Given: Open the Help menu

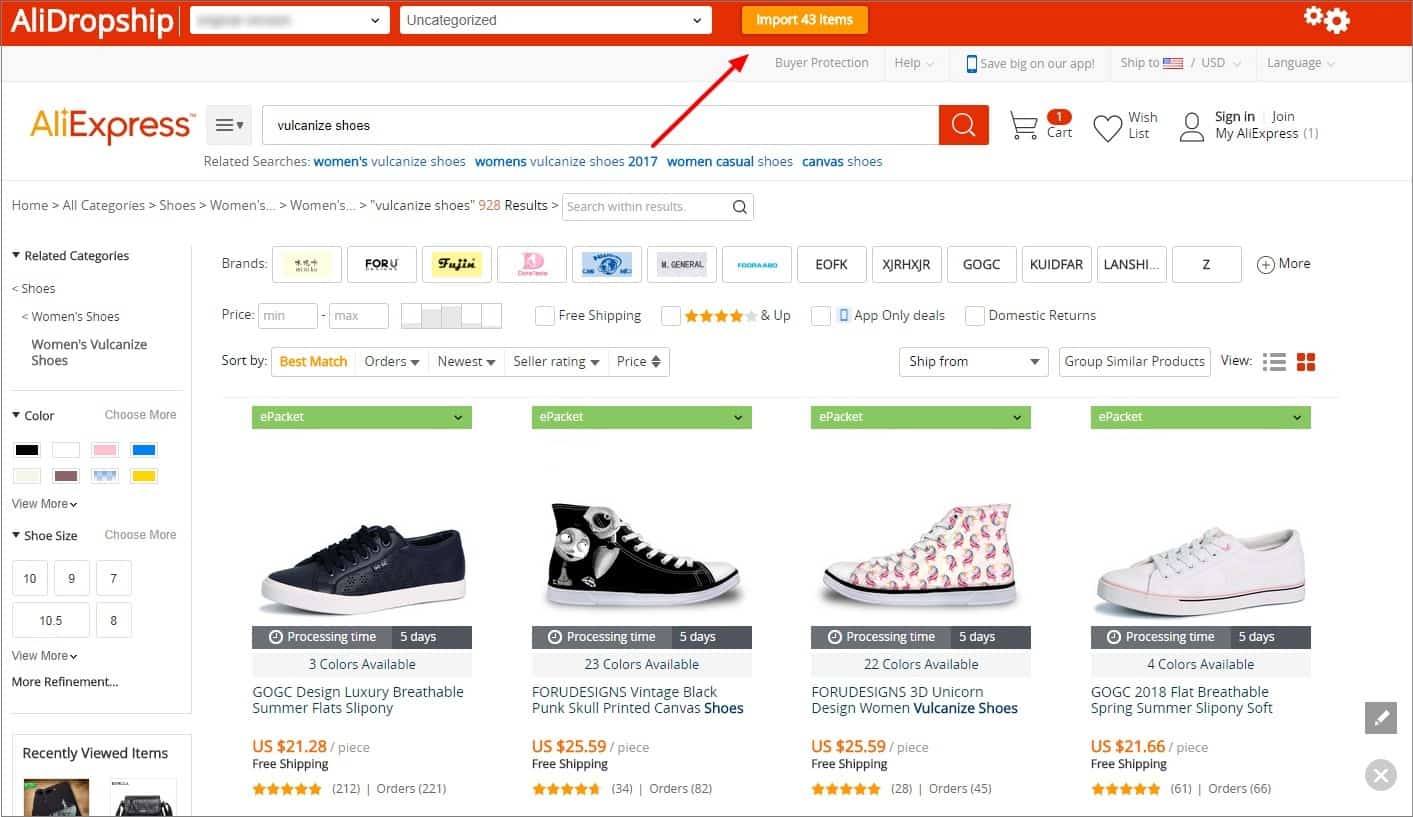Looking at the screenshot, I should 914,63.
